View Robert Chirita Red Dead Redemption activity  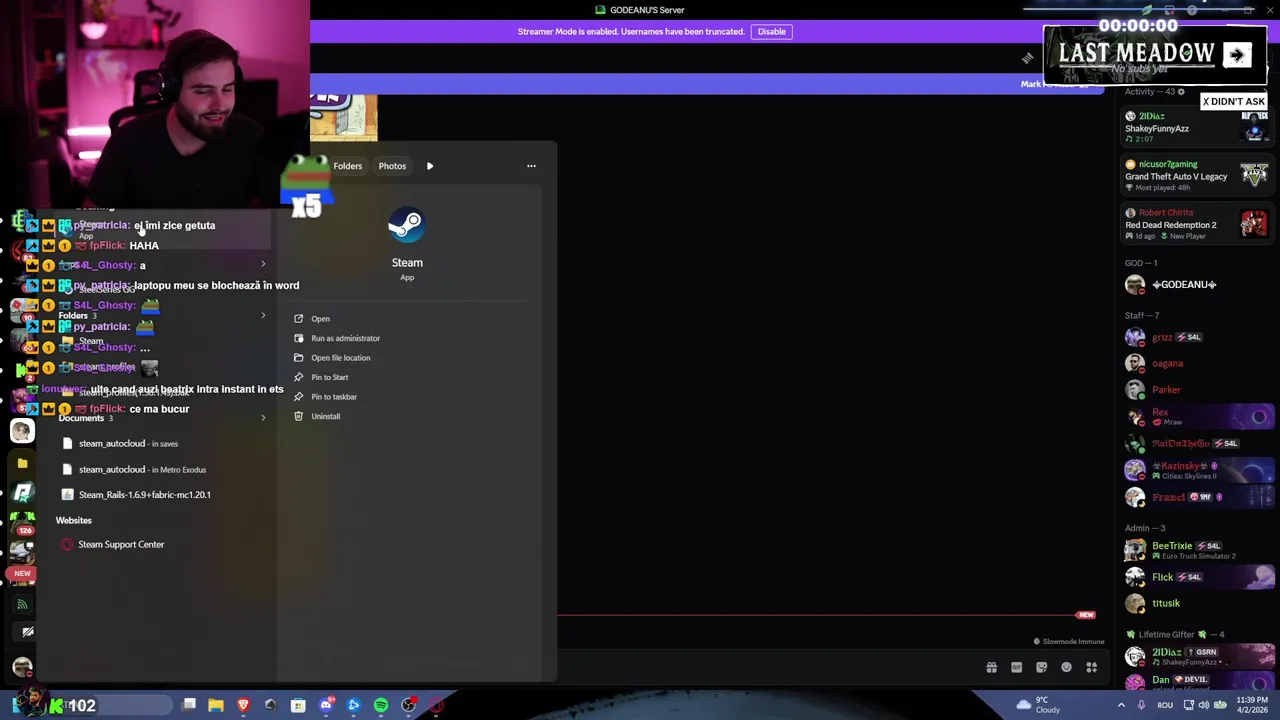point(1196,224)
